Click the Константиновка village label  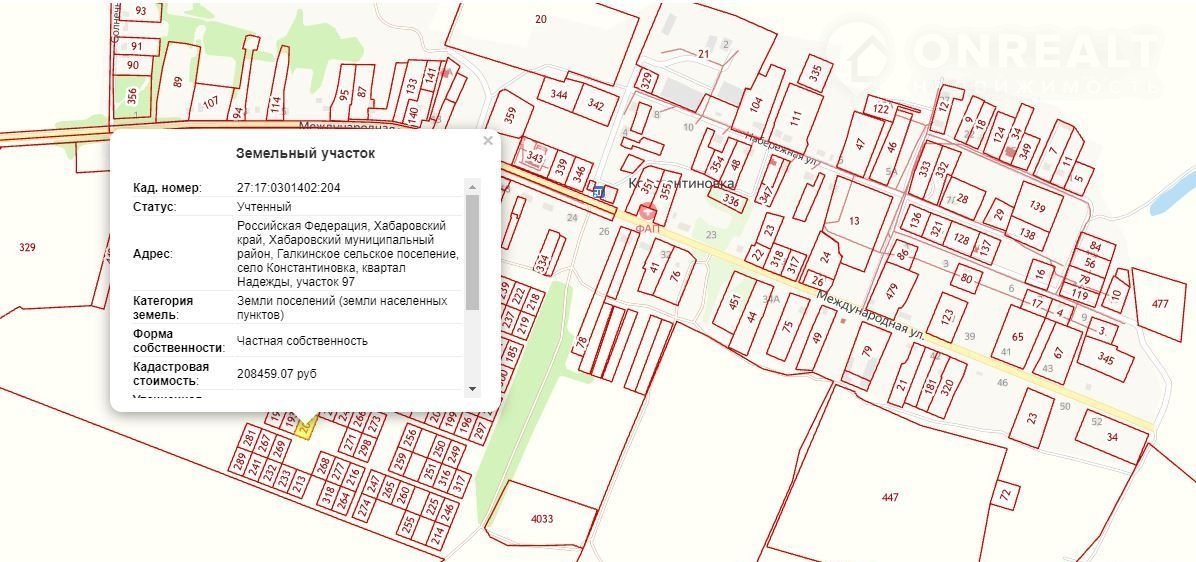coord(681,184)
